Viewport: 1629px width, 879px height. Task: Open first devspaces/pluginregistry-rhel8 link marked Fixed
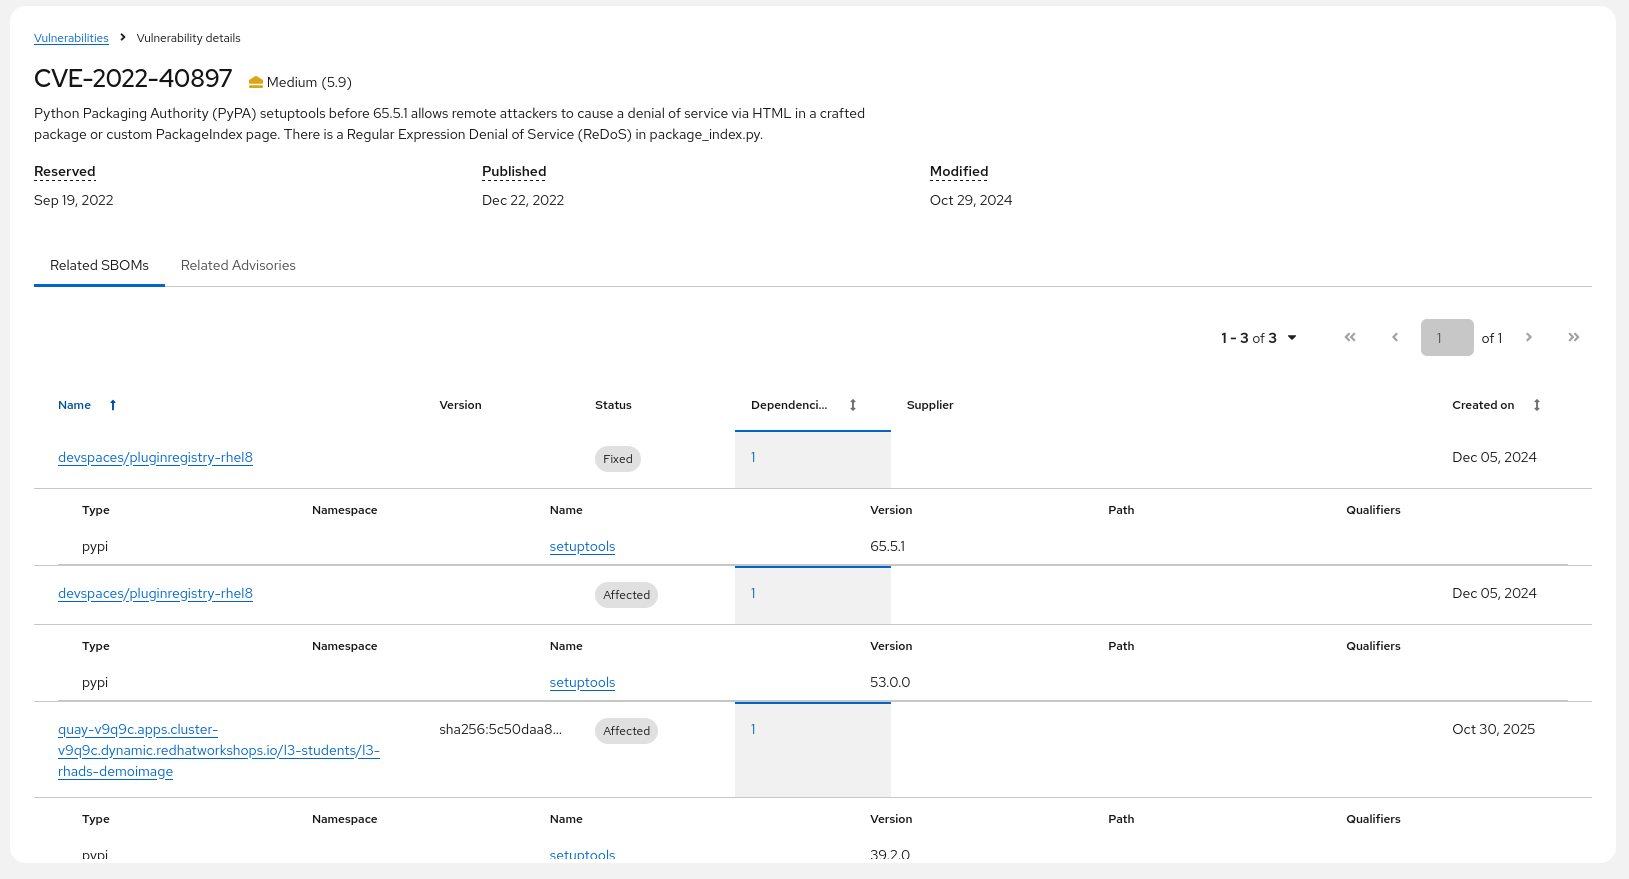tap(155, 458)
